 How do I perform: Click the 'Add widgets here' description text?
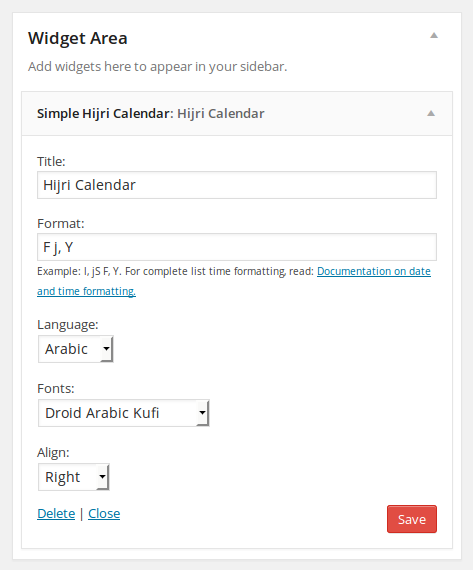pyautogui.click(x=157, y=67)
